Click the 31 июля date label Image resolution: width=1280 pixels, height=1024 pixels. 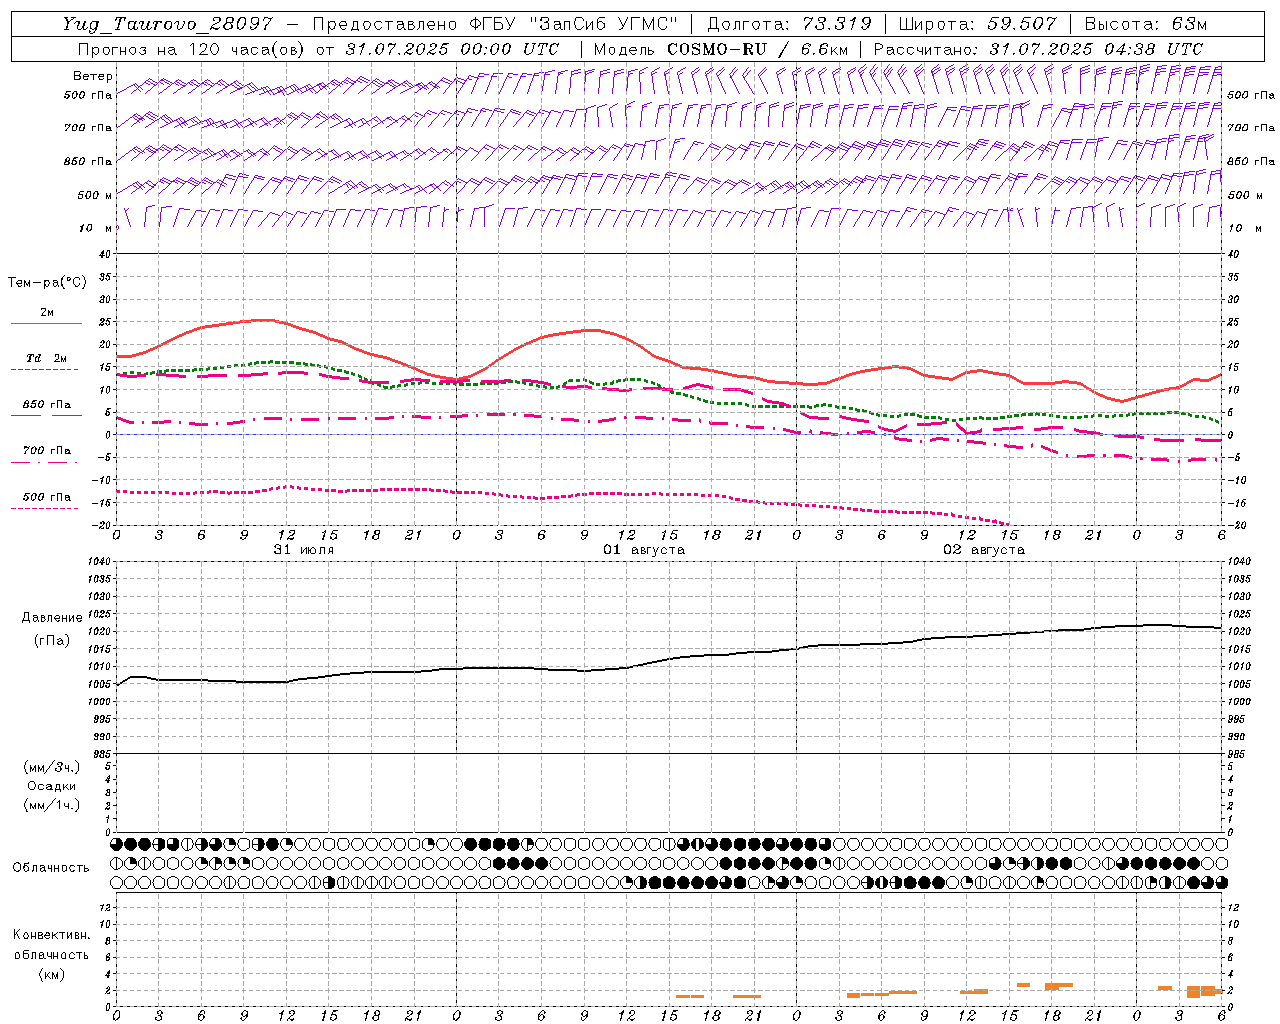tap(304, 550)
